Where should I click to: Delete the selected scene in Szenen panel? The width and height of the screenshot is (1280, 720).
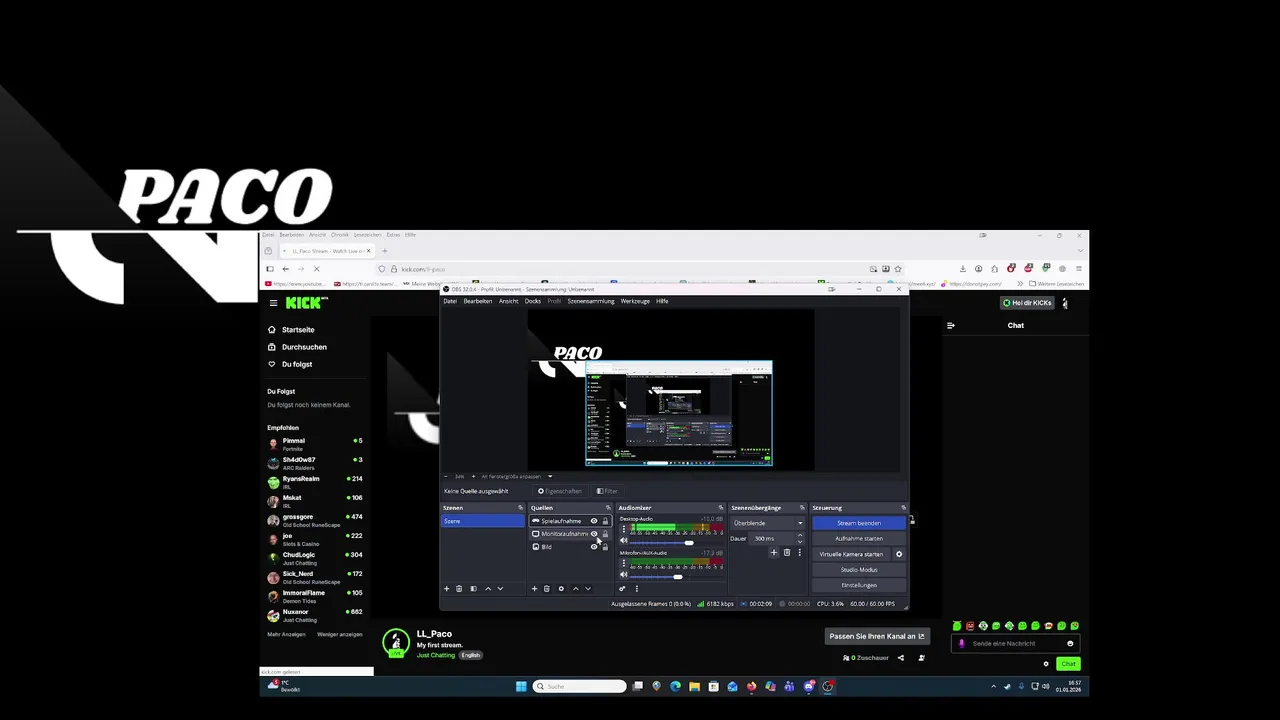pyautogui.click(x=459, y=589)
